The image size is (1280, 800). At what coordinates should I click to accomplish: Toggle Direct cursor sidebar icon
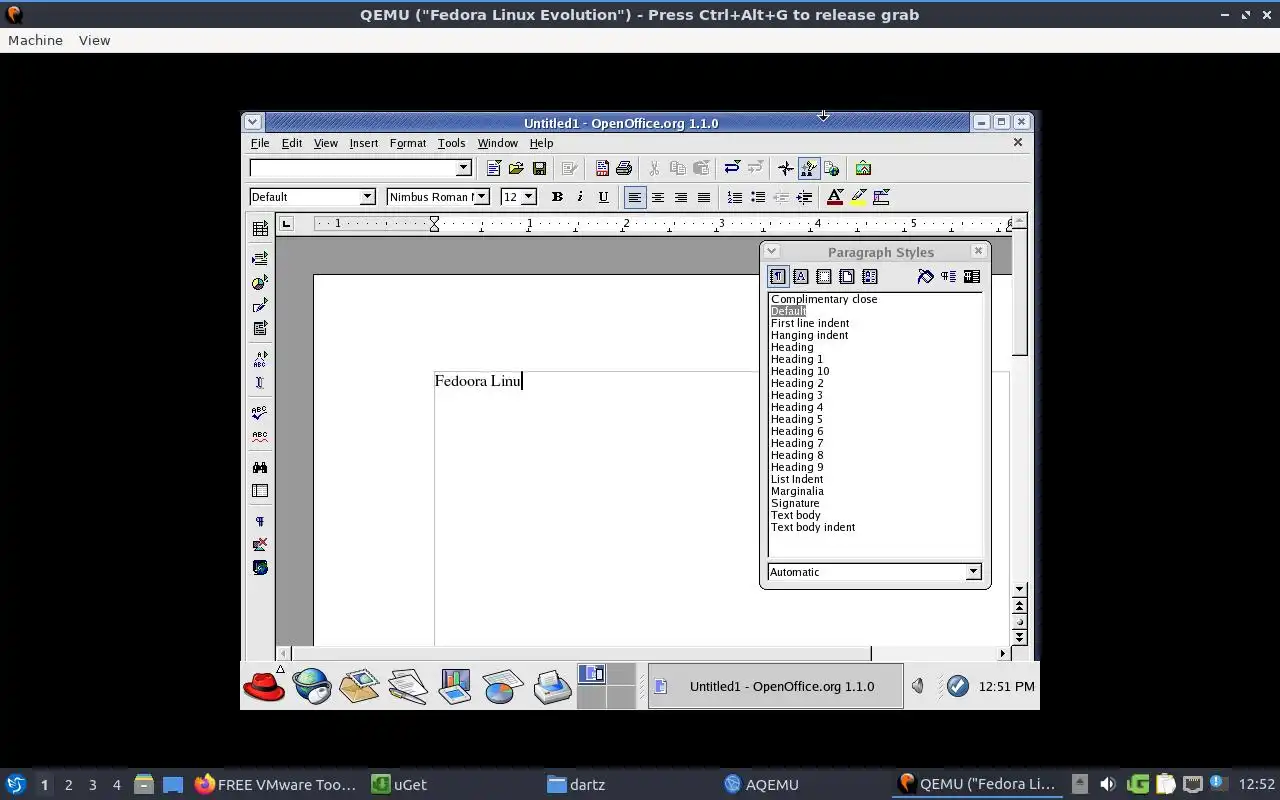click(260, 382)
